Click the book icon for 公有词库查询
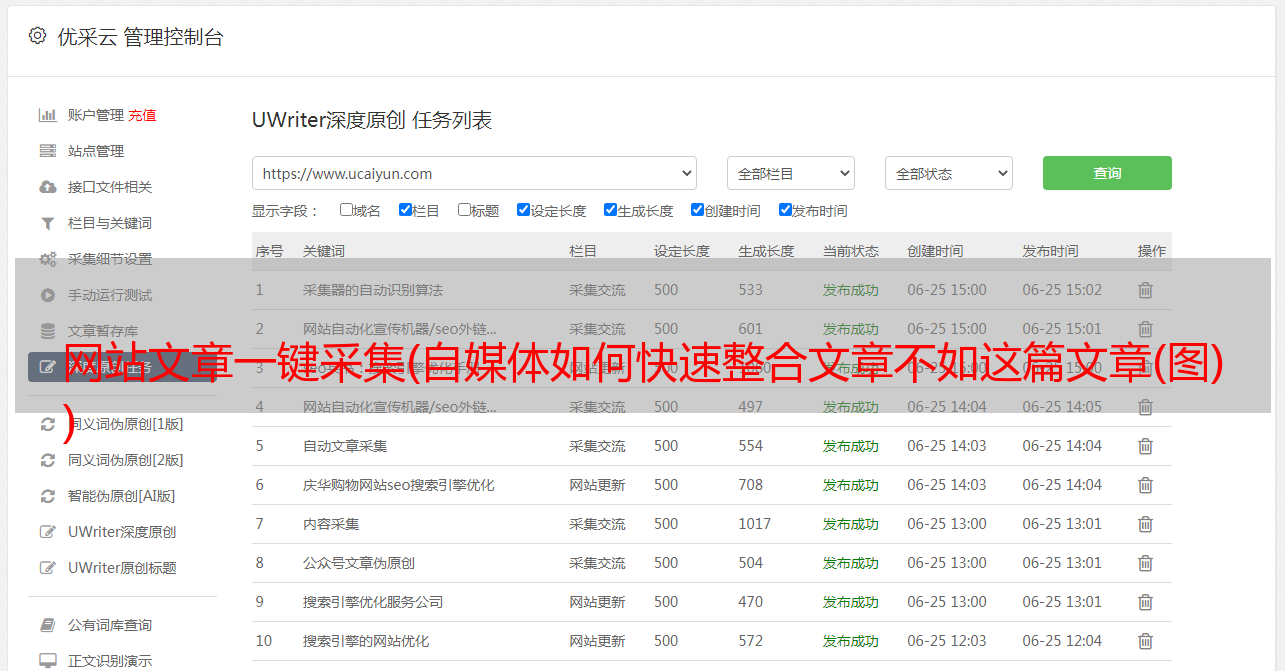The height and width of the screenshot is (671, 1285). pos(47,625)
